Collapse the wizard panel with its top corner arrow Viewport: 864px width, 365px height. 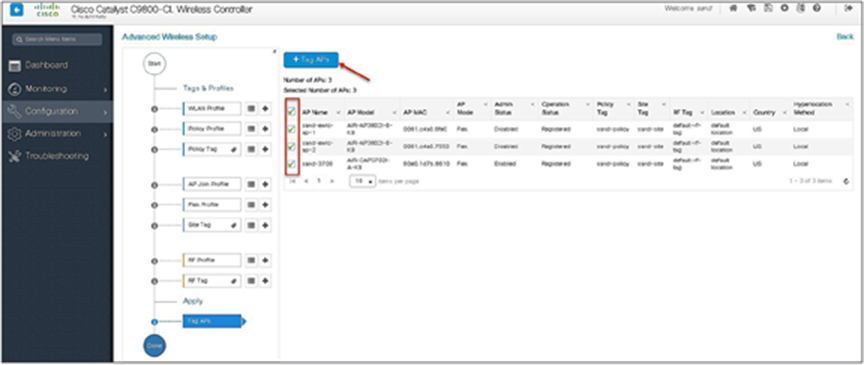click(274, 52)
